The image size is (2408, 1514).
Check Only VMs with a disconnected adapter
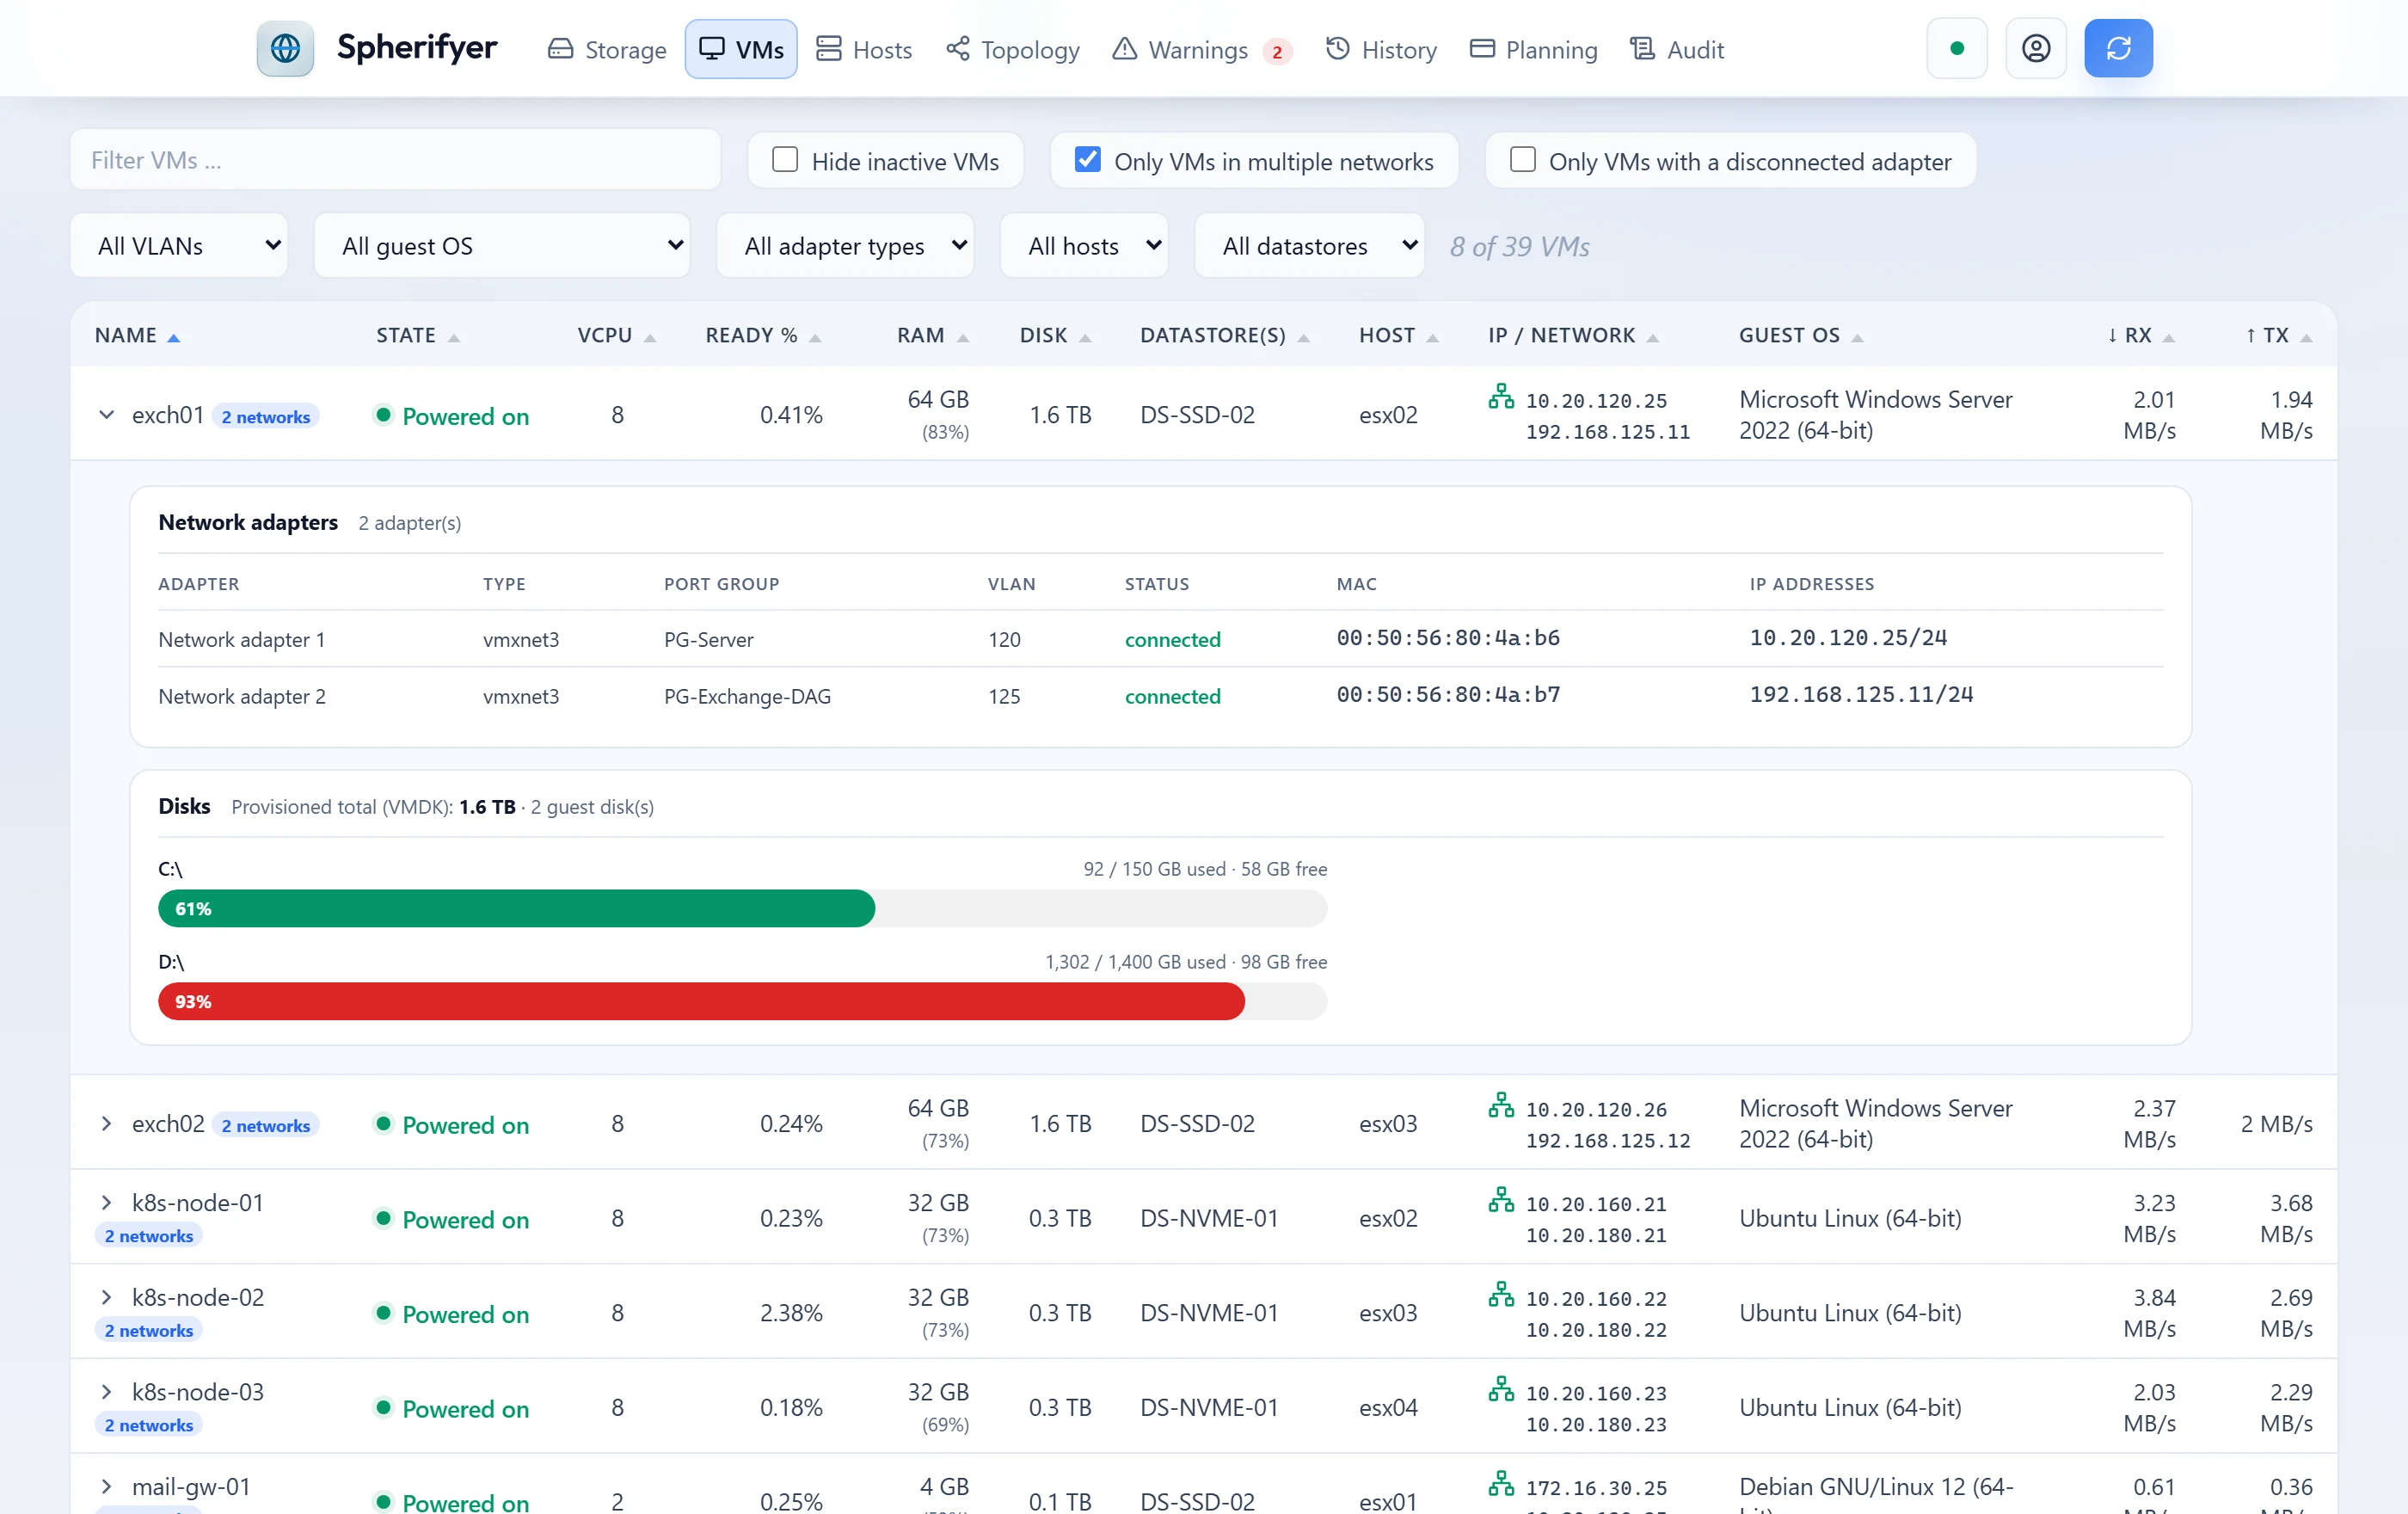tap(1522, 160)
